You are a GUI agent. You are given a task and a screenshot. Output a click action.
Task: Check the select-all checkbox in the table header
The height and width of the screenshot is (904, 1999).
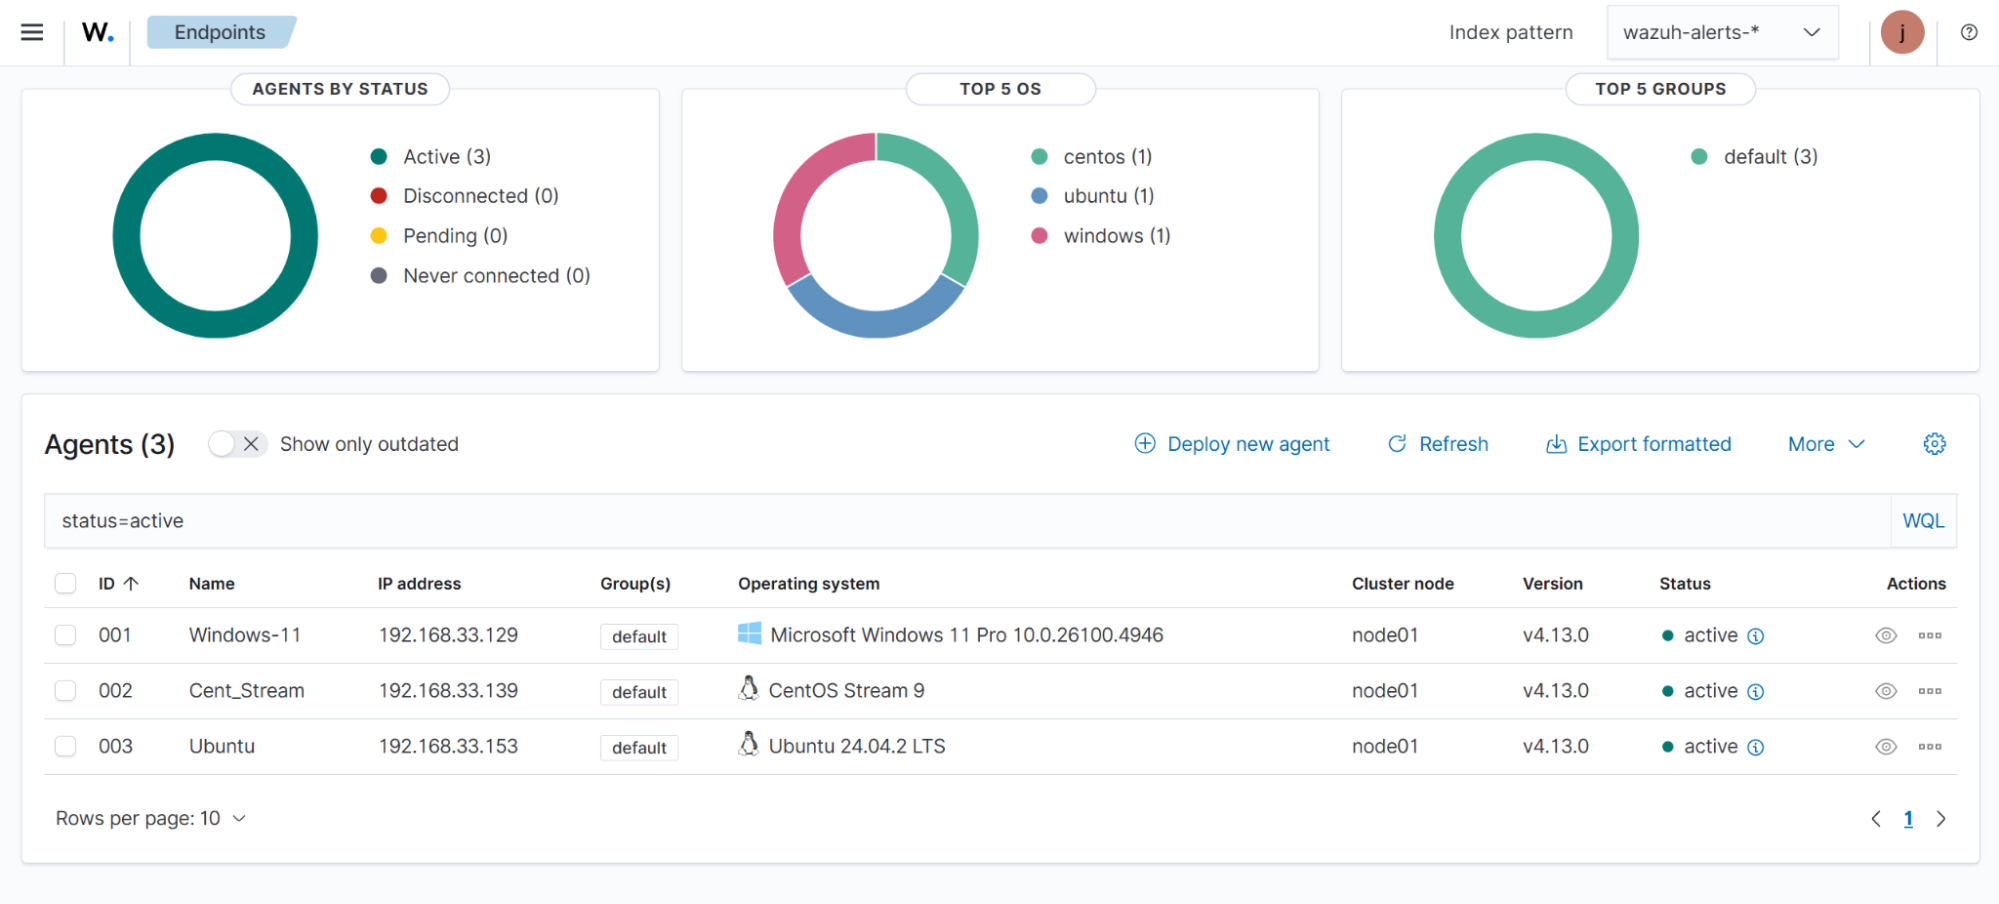(65, 583)
